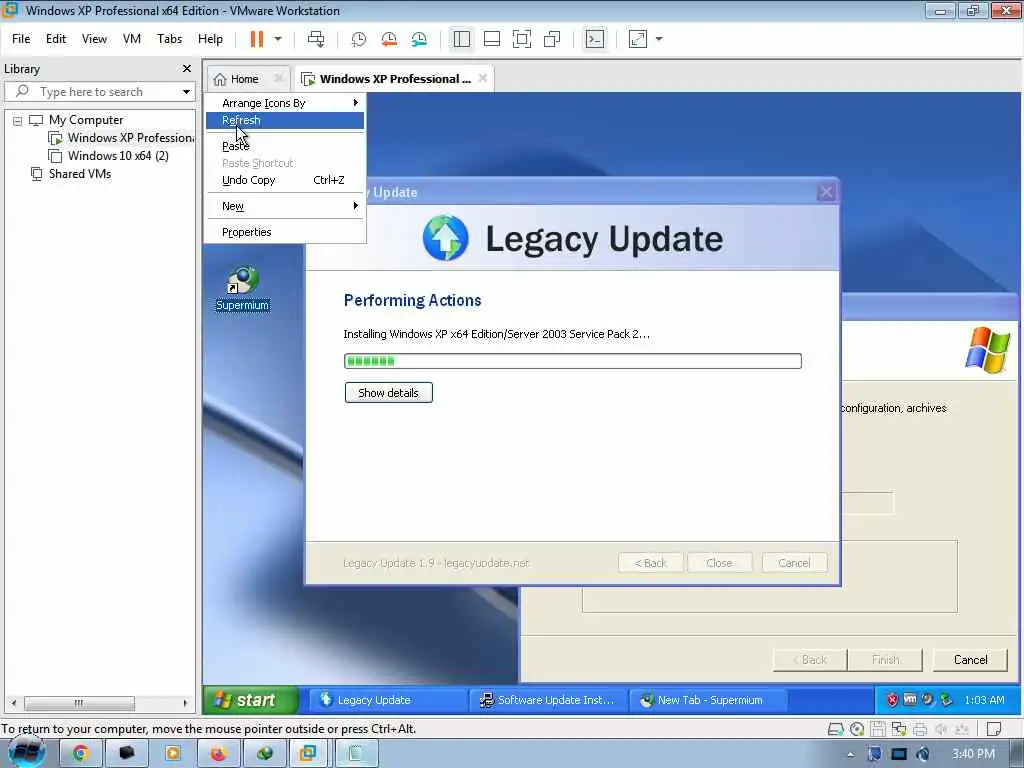Choose Refresh in the context menu
Image resolution: width=1024 pixels, height=768 pixels.
tap(285, 120)
